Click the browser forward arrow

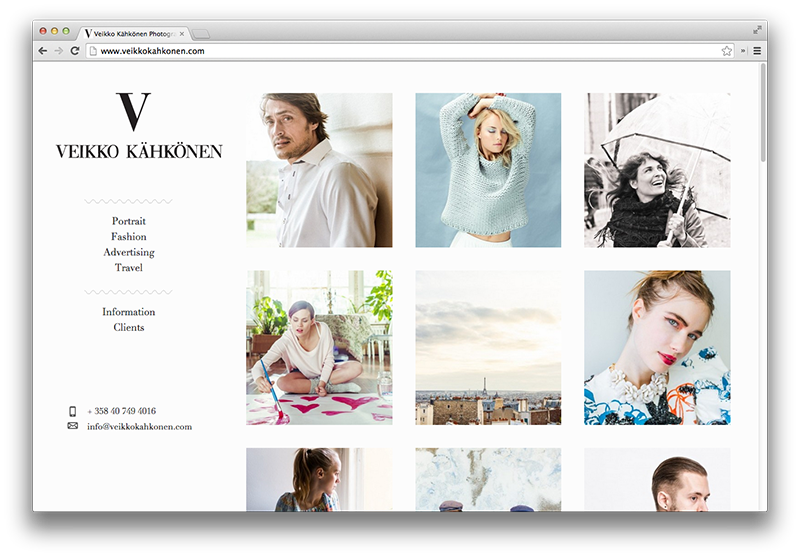57,51
